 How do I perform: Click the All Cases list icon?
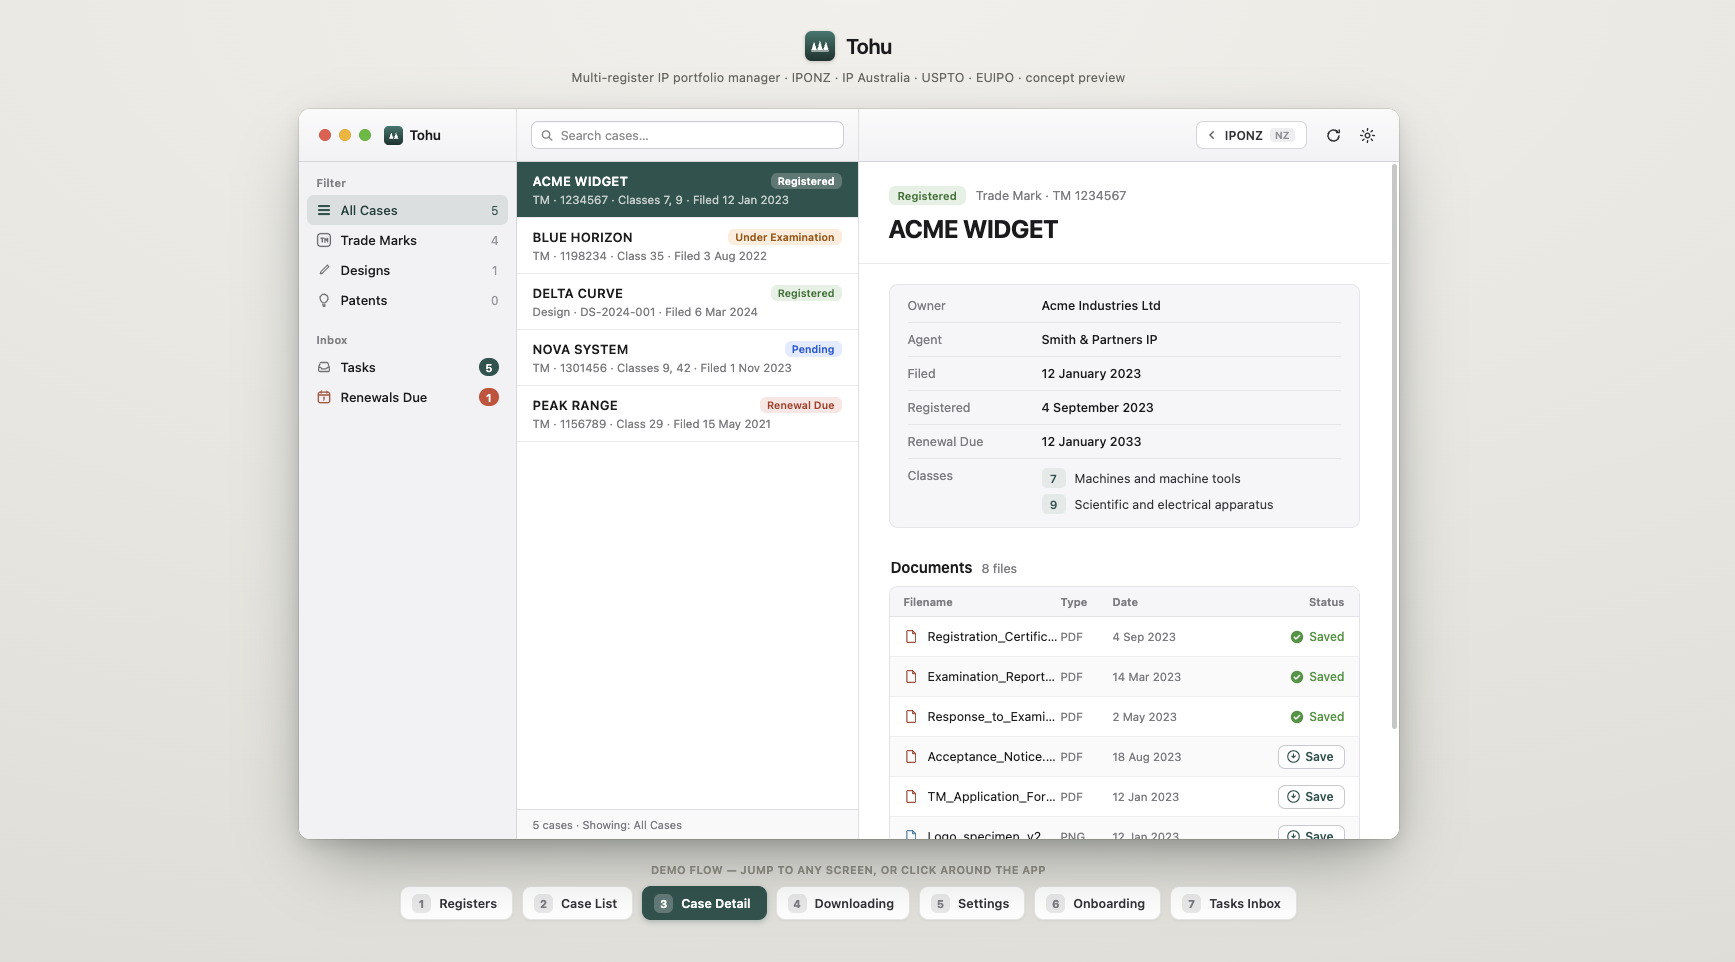coord(324,211)
